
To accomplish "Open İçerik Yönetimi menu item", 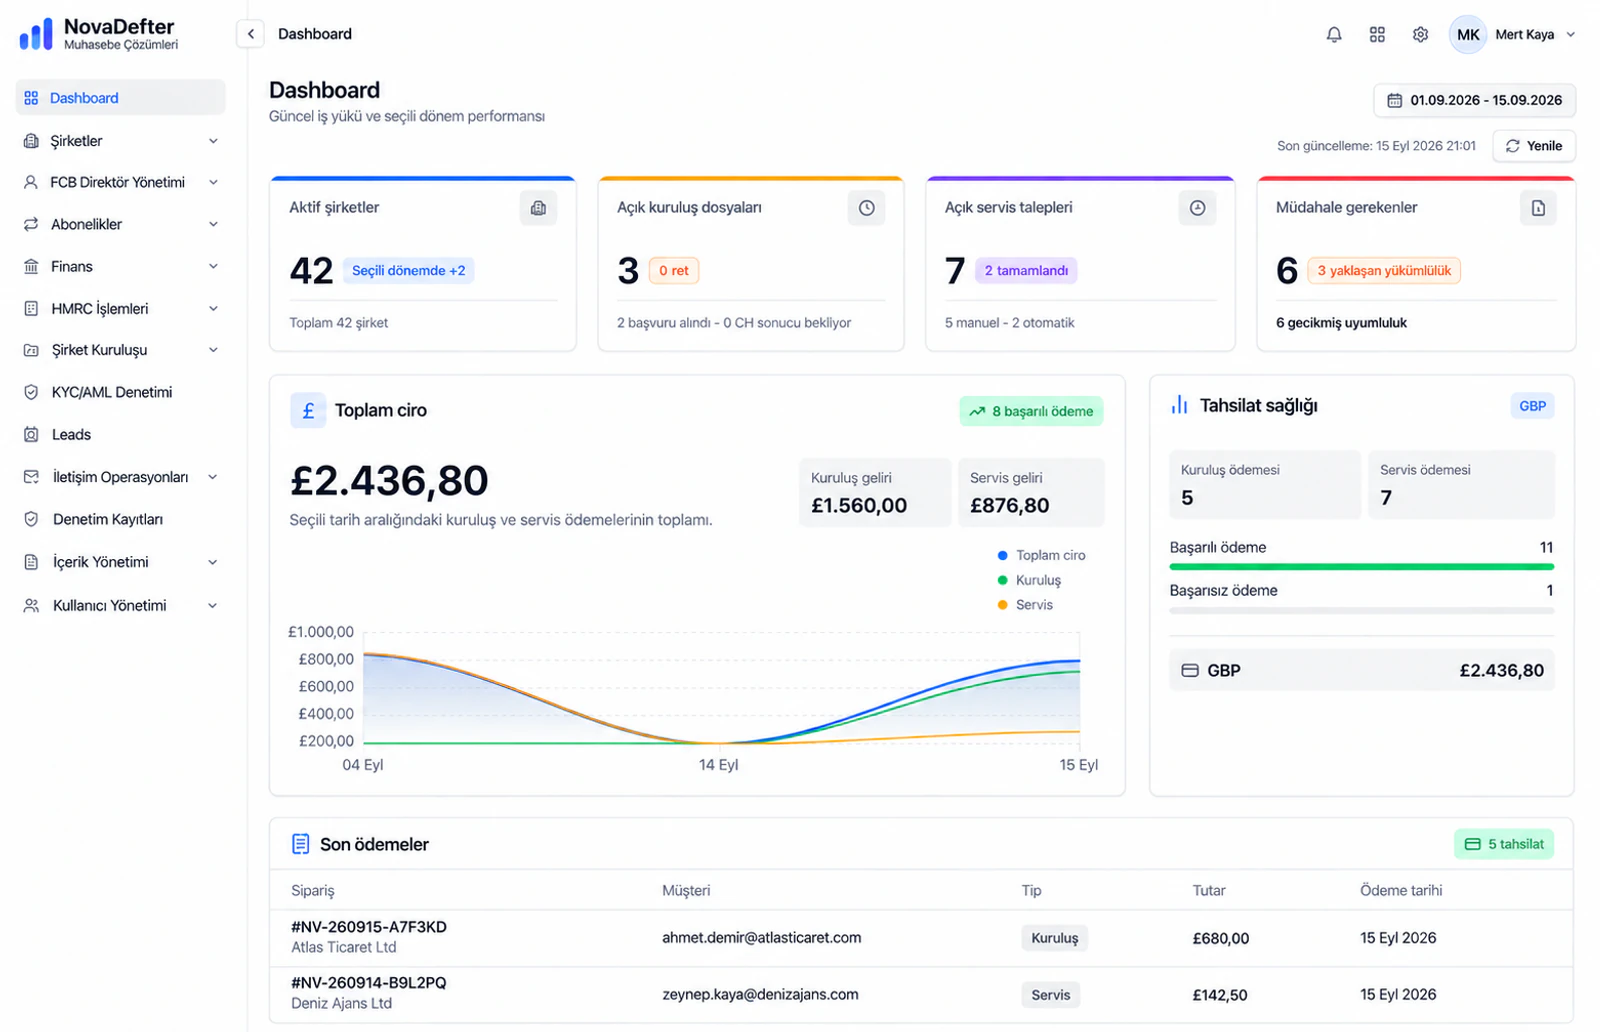I will pos(121,562).
